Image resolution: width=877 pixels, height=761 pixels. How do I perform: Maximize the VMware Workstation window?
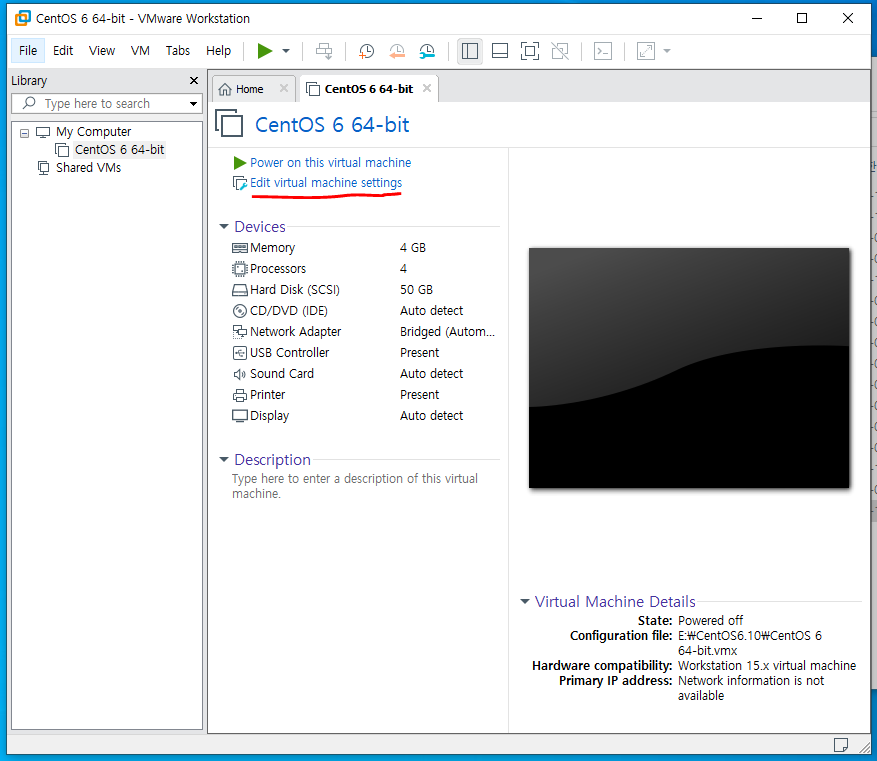click(801, 18)
